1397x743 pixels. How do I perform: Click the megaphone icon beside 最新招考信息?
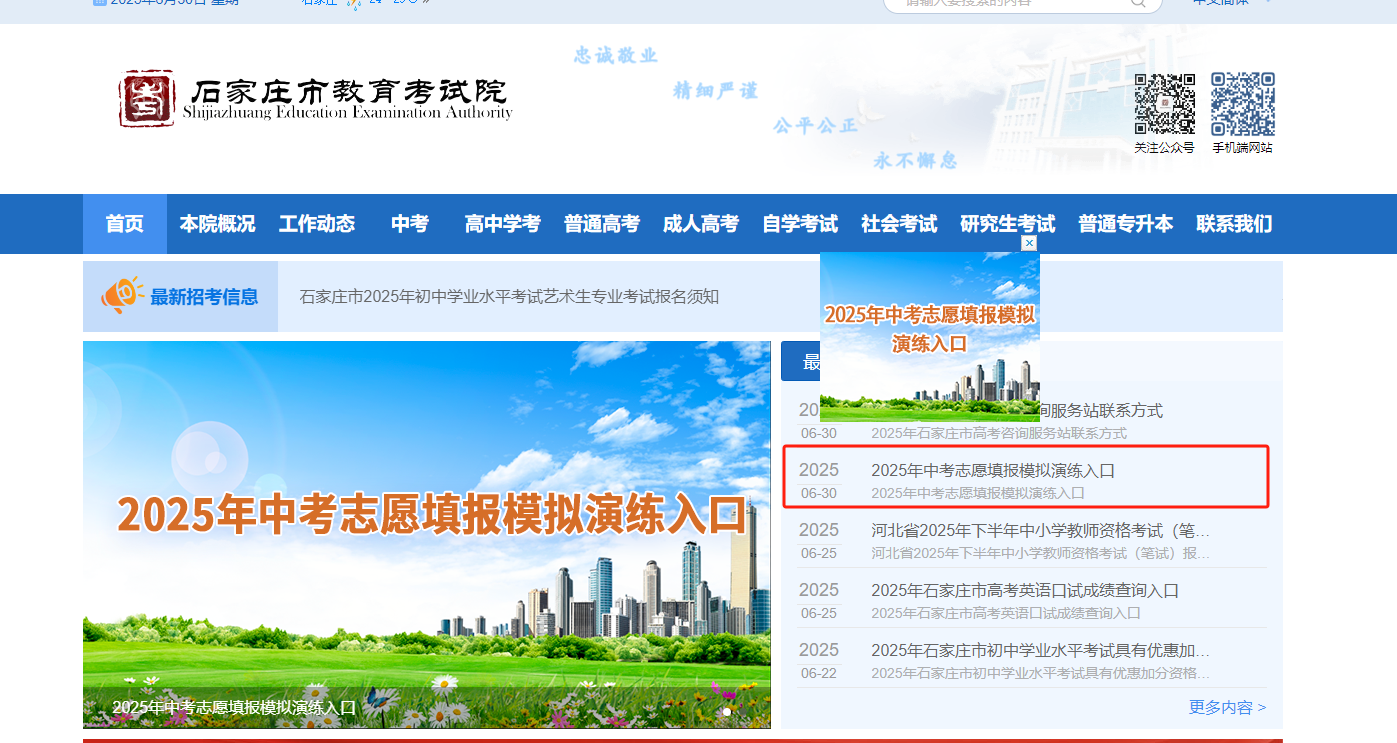coord(122,296)
